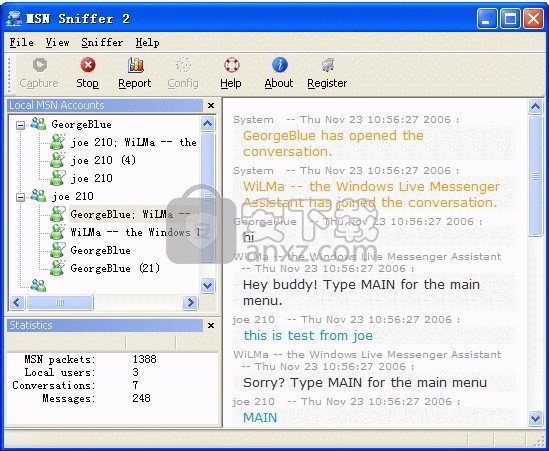549x451 pixels.
Task: Click accounts tree scroll down arrow
Action: point(207,285)
